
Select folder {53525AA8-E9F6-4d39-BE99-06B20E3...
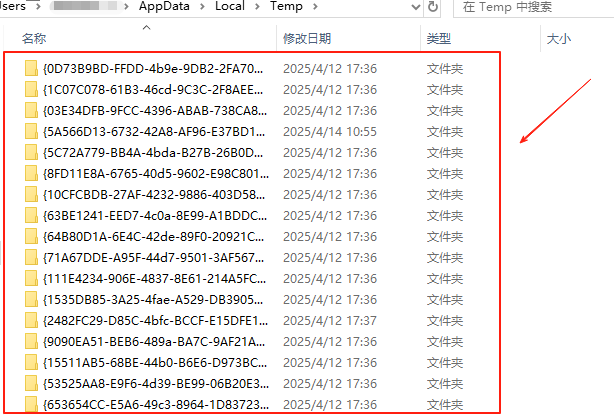point(155,384)
